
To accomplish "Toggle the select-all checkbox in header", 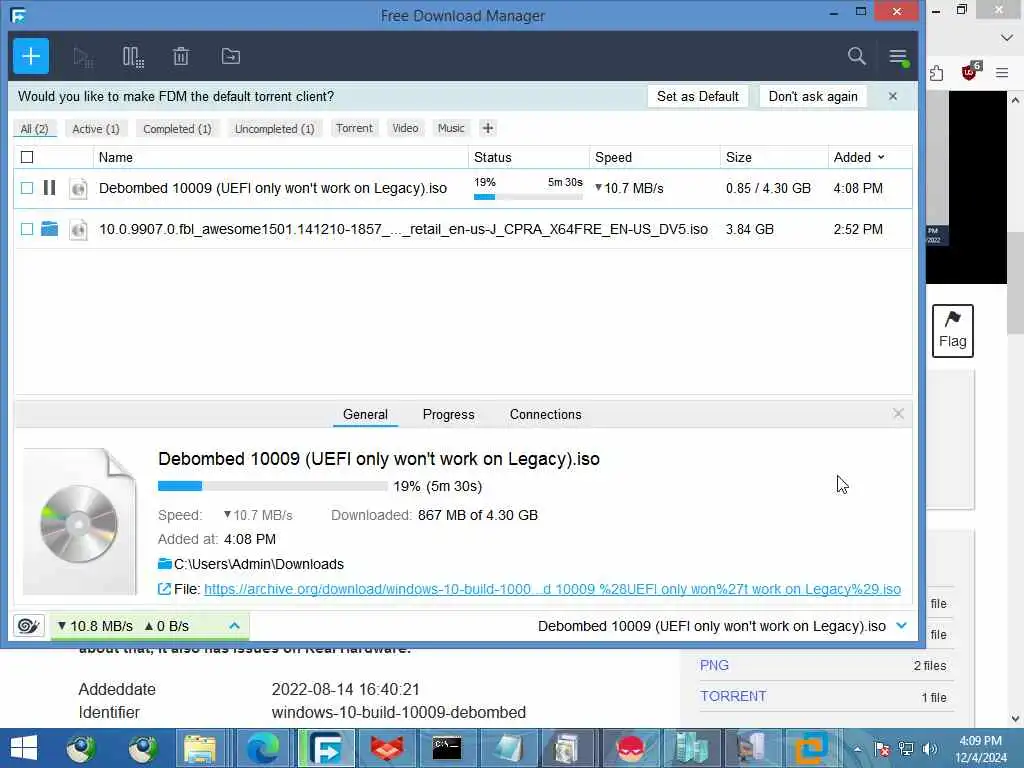I will 27,157.
